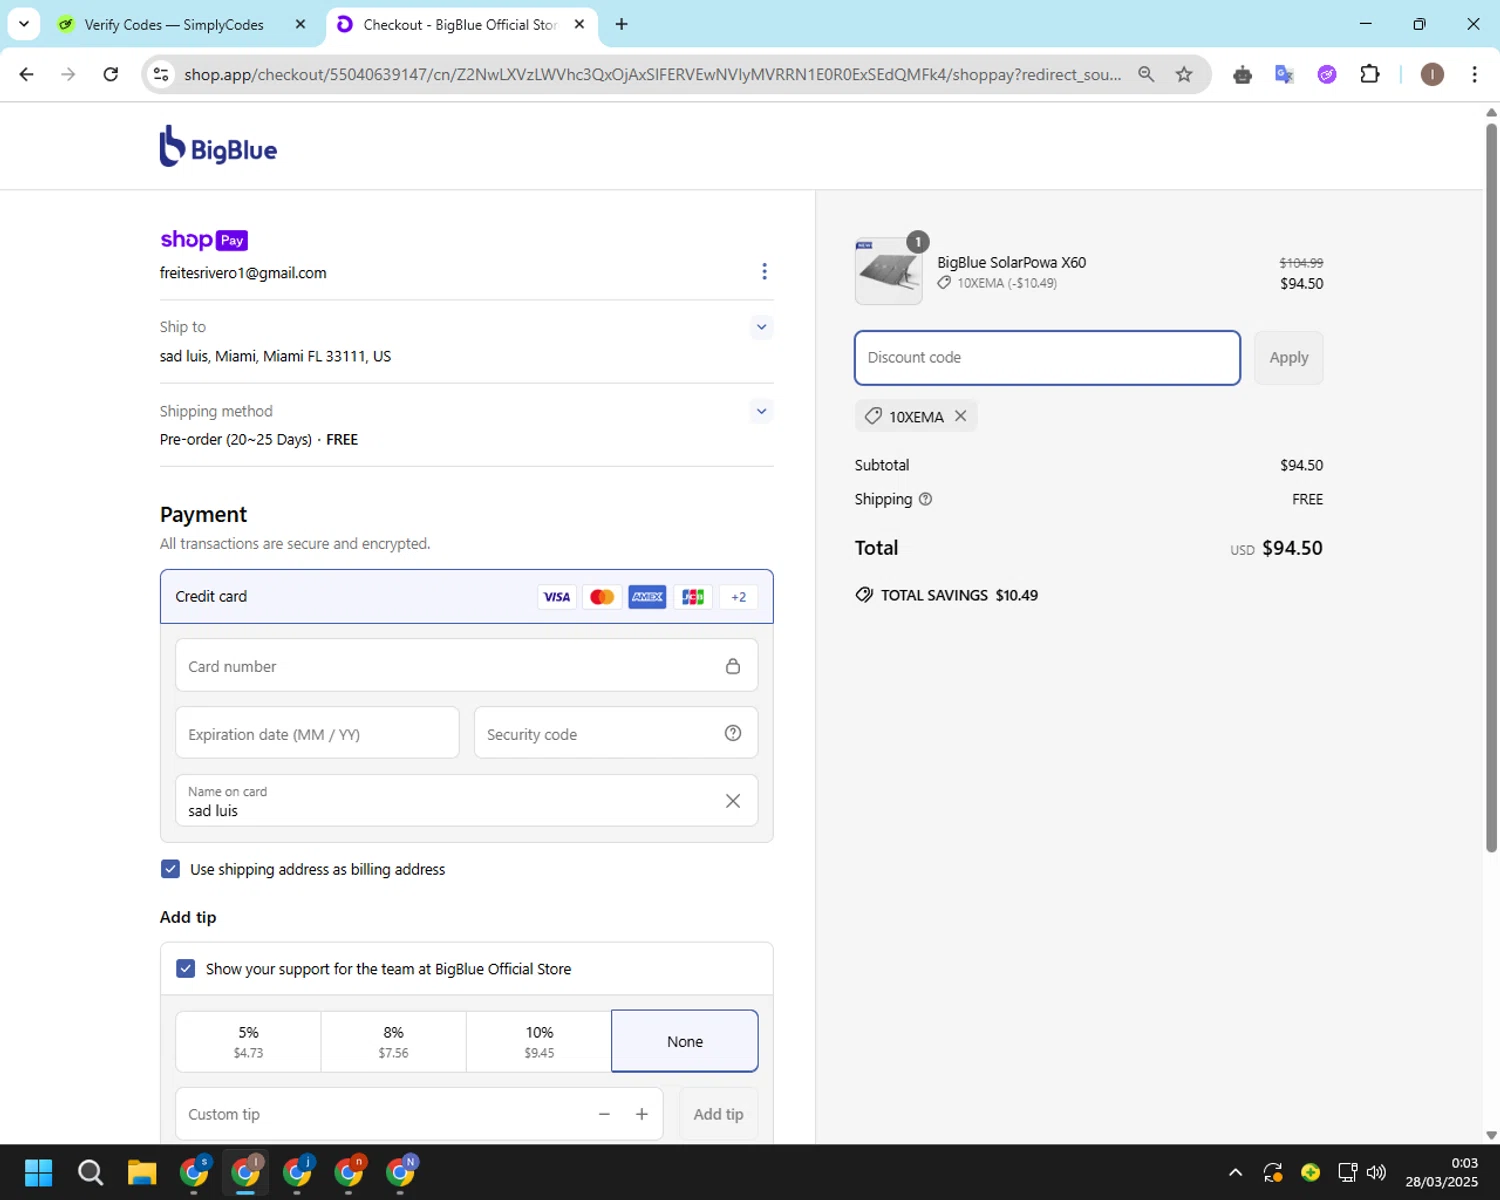Focus the Card number field

tap(466, 666)
